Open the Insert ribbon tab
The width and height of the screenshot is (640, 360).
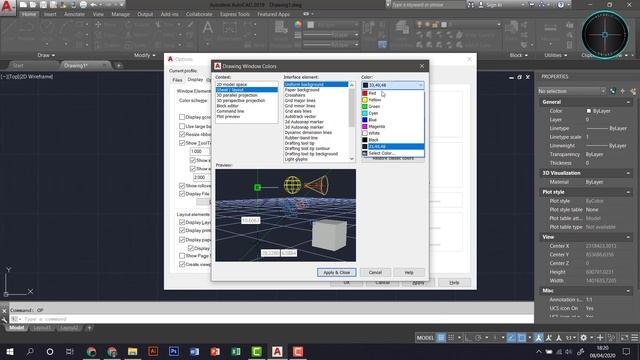pyautogui.click(x=50, y=14)
